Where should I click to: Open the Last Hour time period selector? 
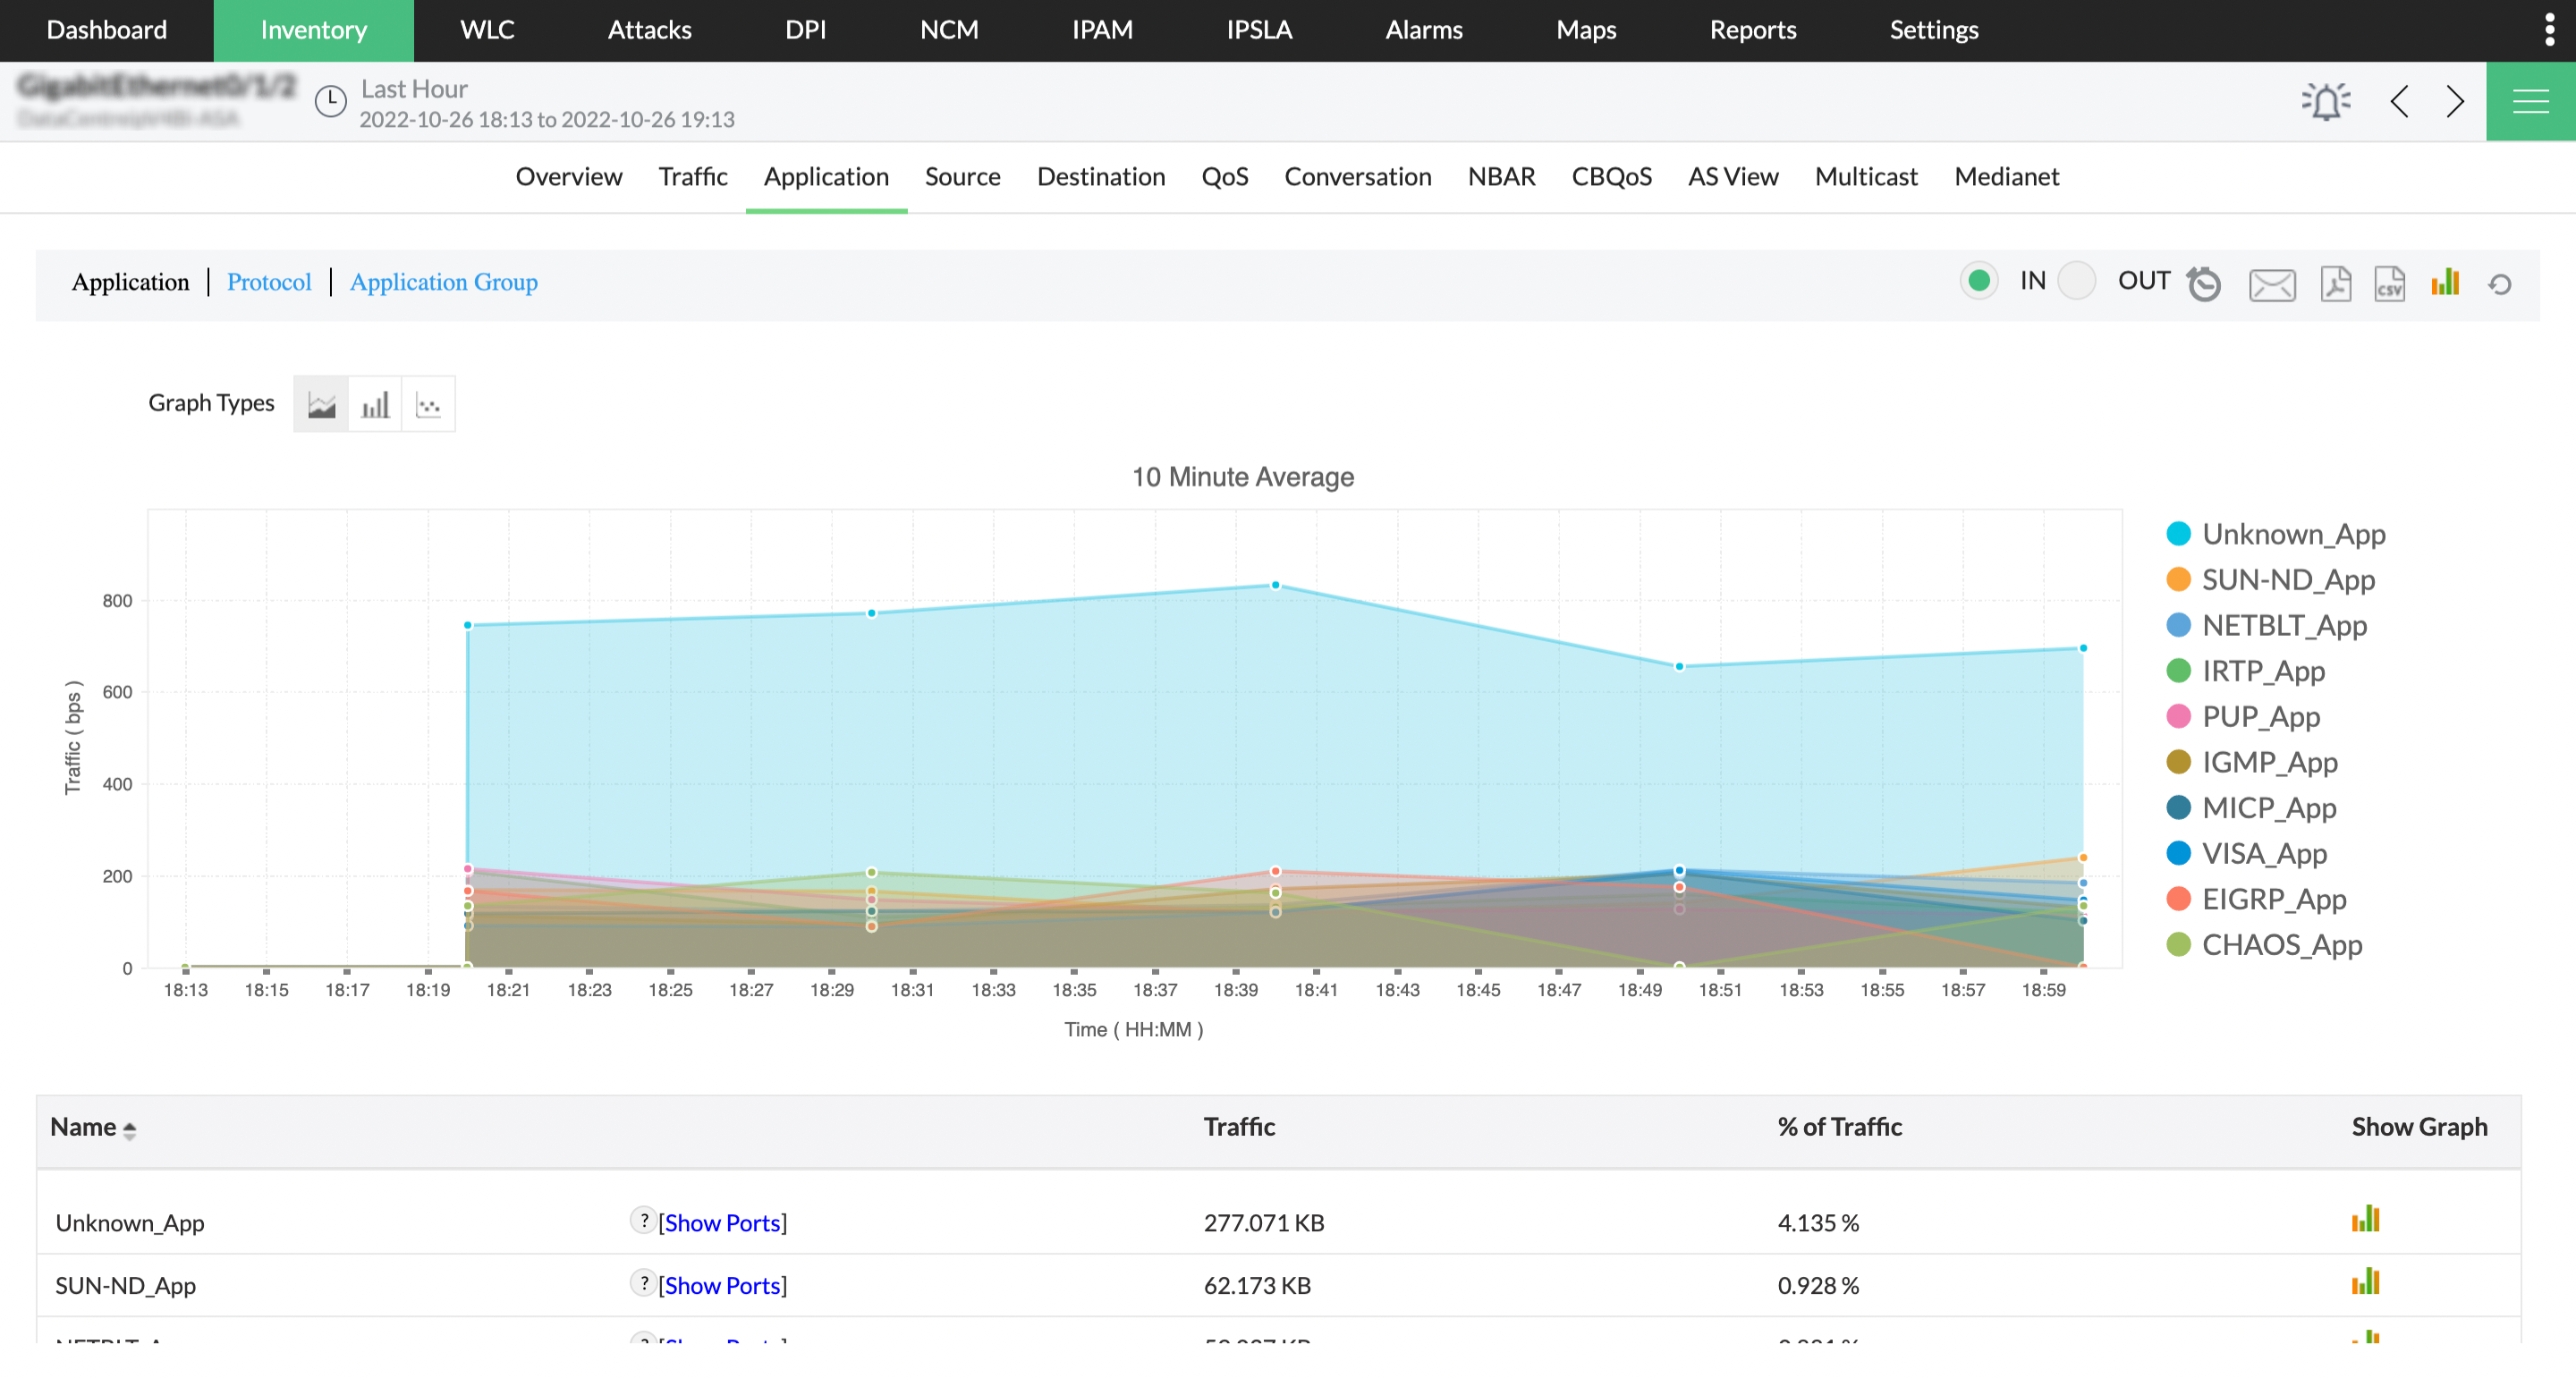[x=413, y=89]
